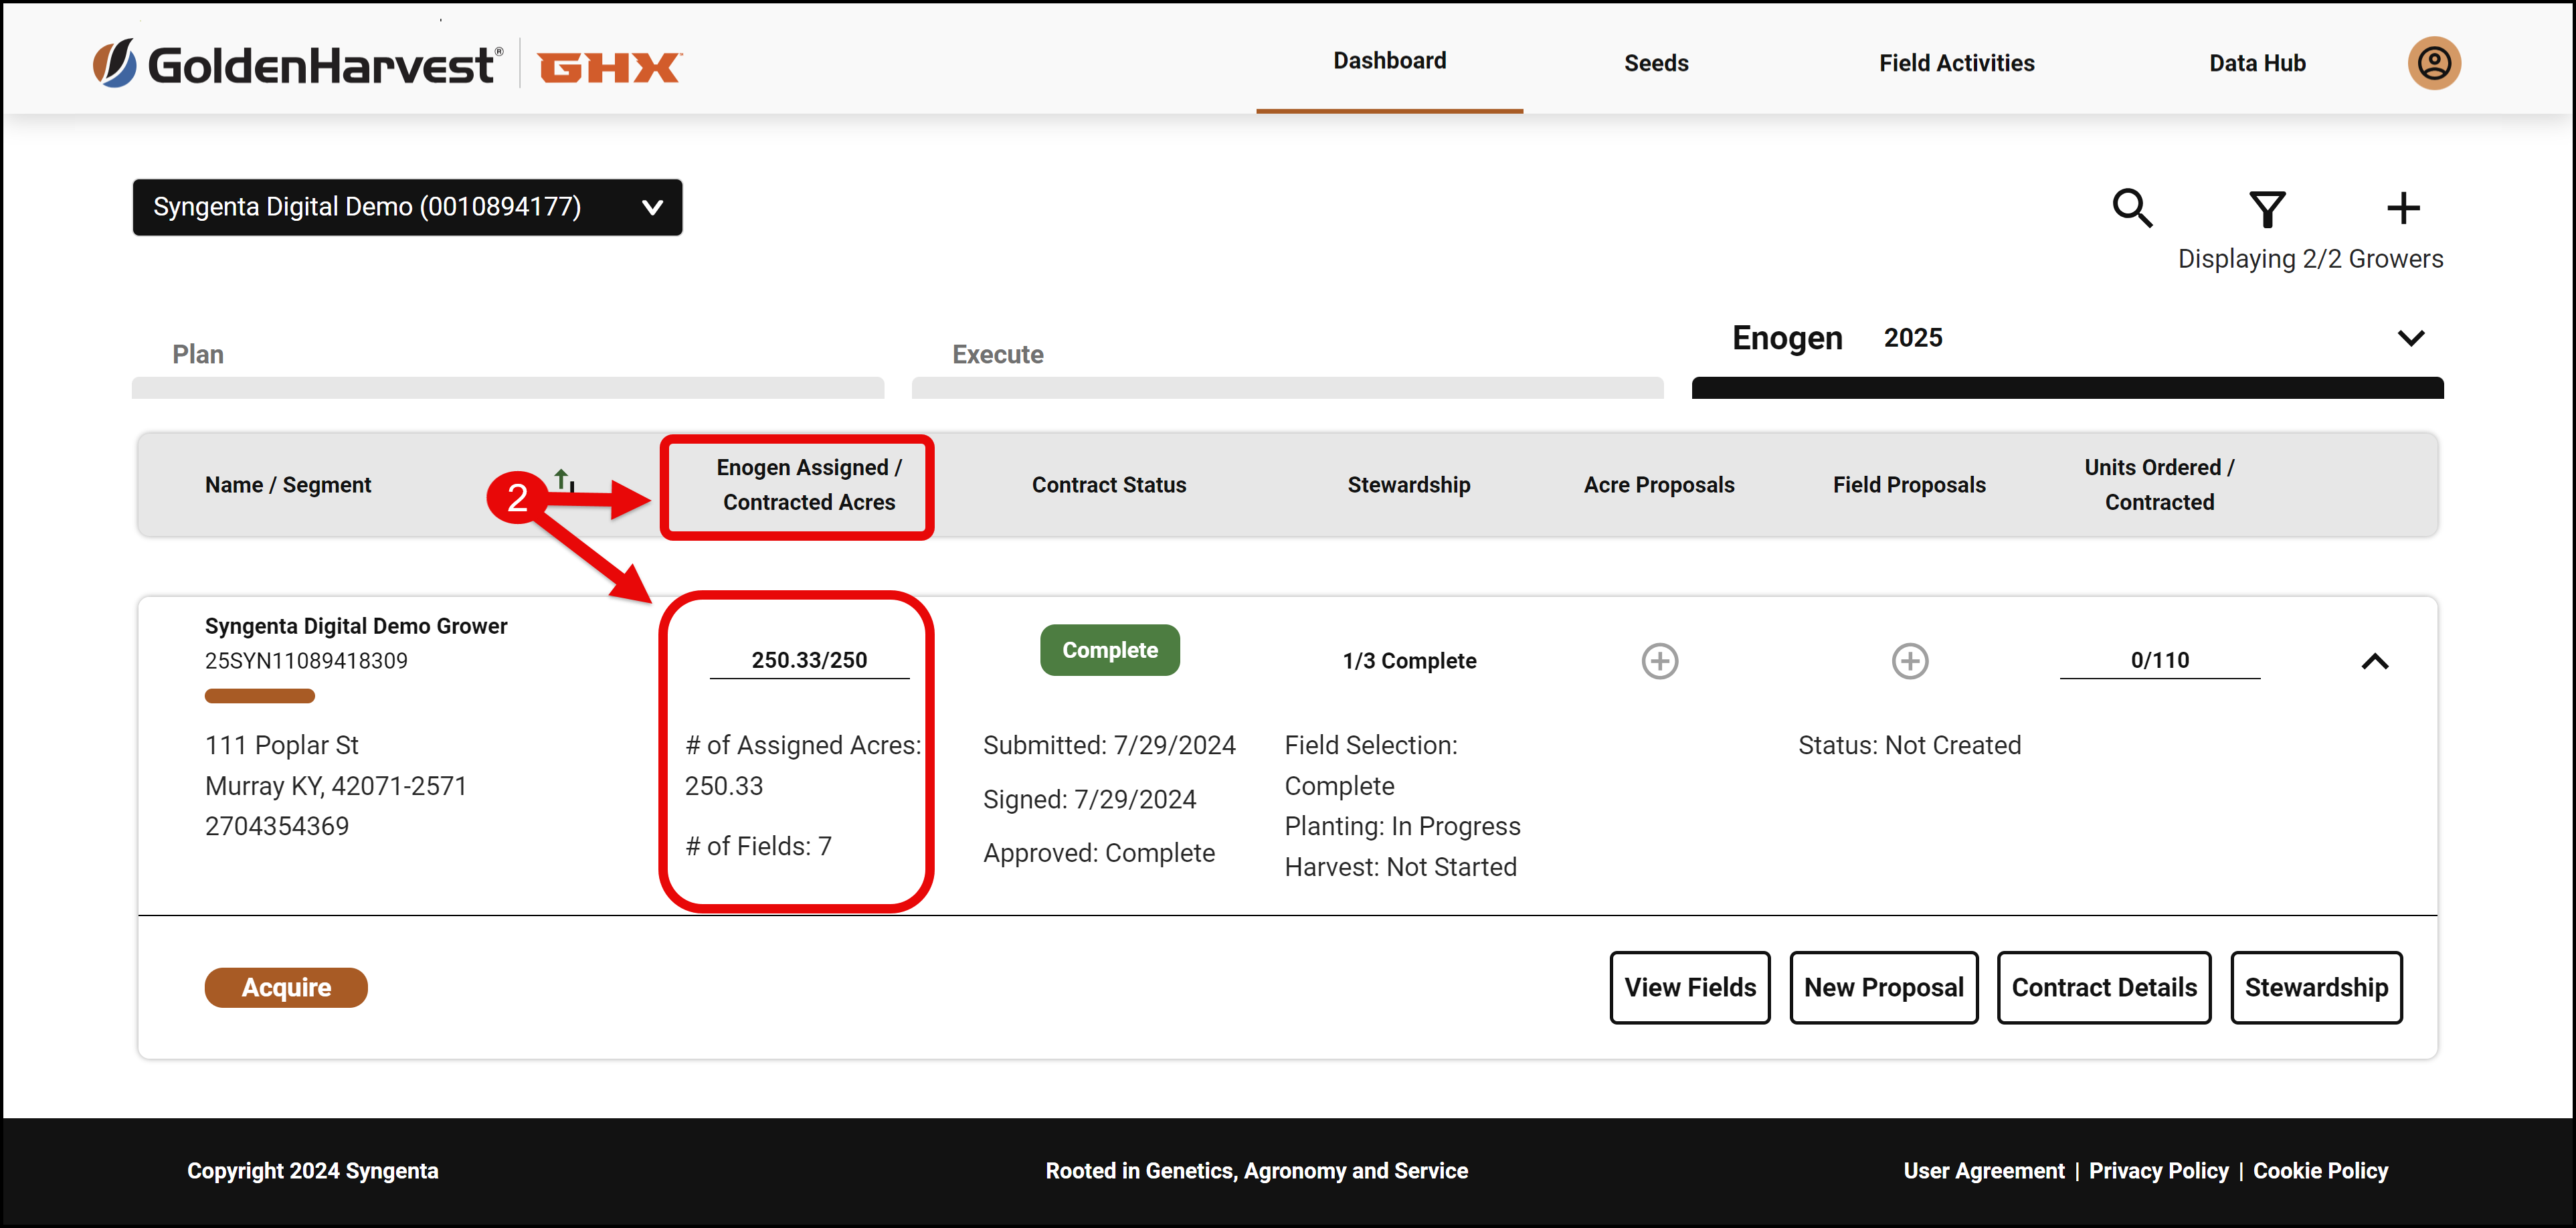The image size is (2576, 1228).
Task: Open Field Activities in the navigation
Action: [x=1956, y=63]
